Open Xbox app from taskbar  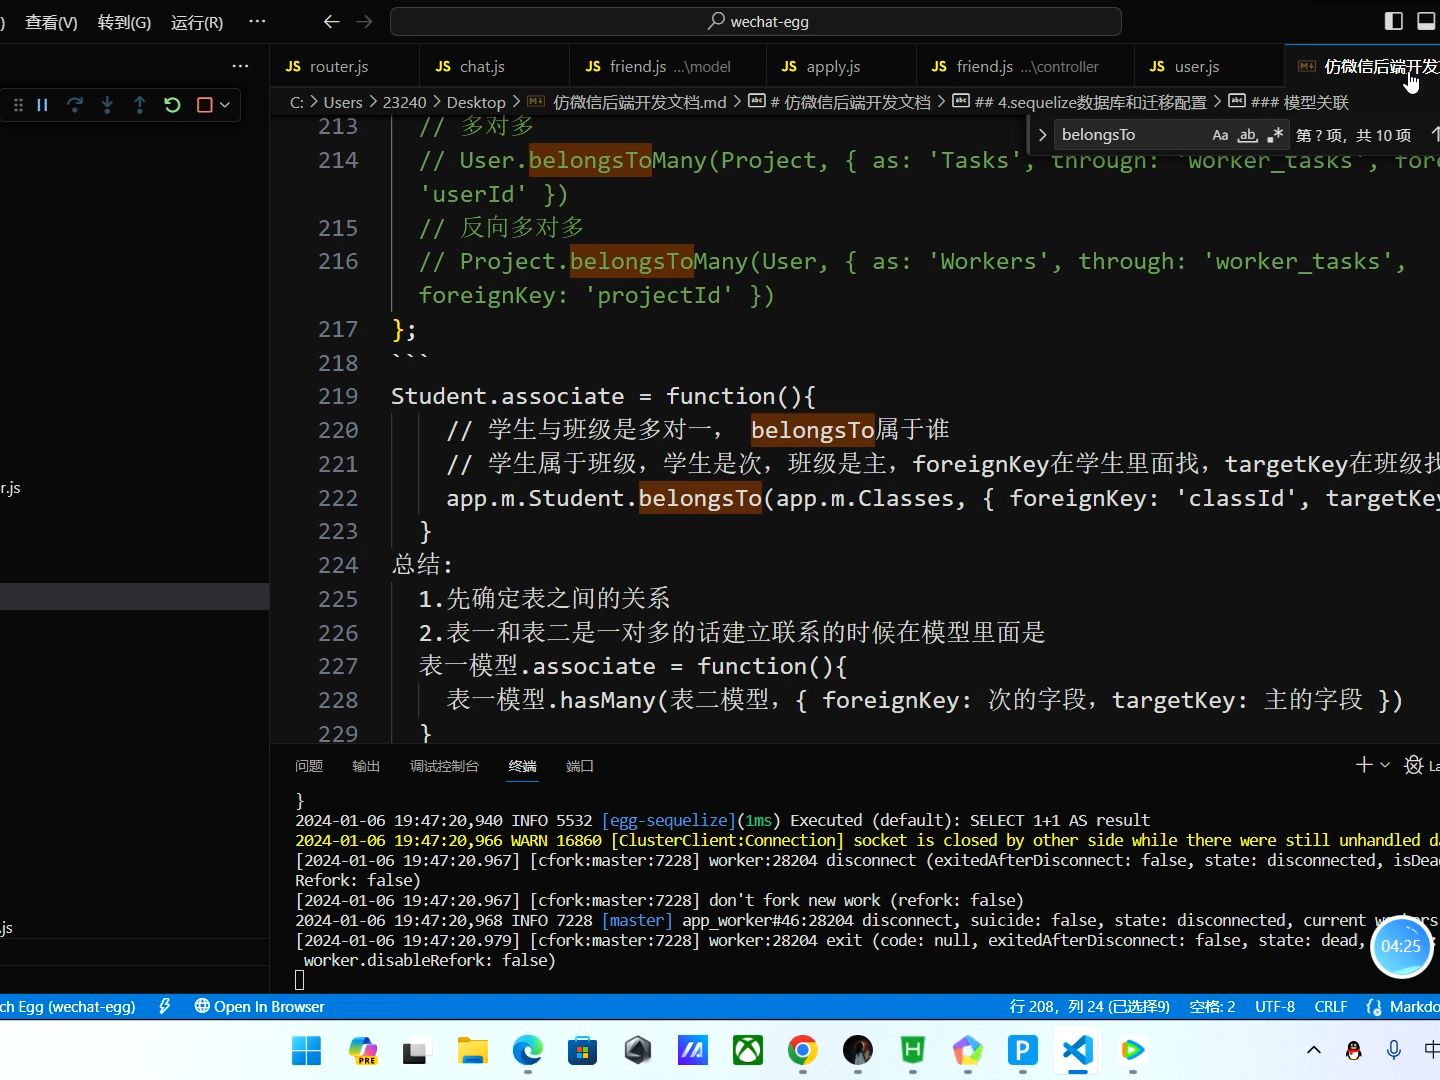pos(747,1050)
